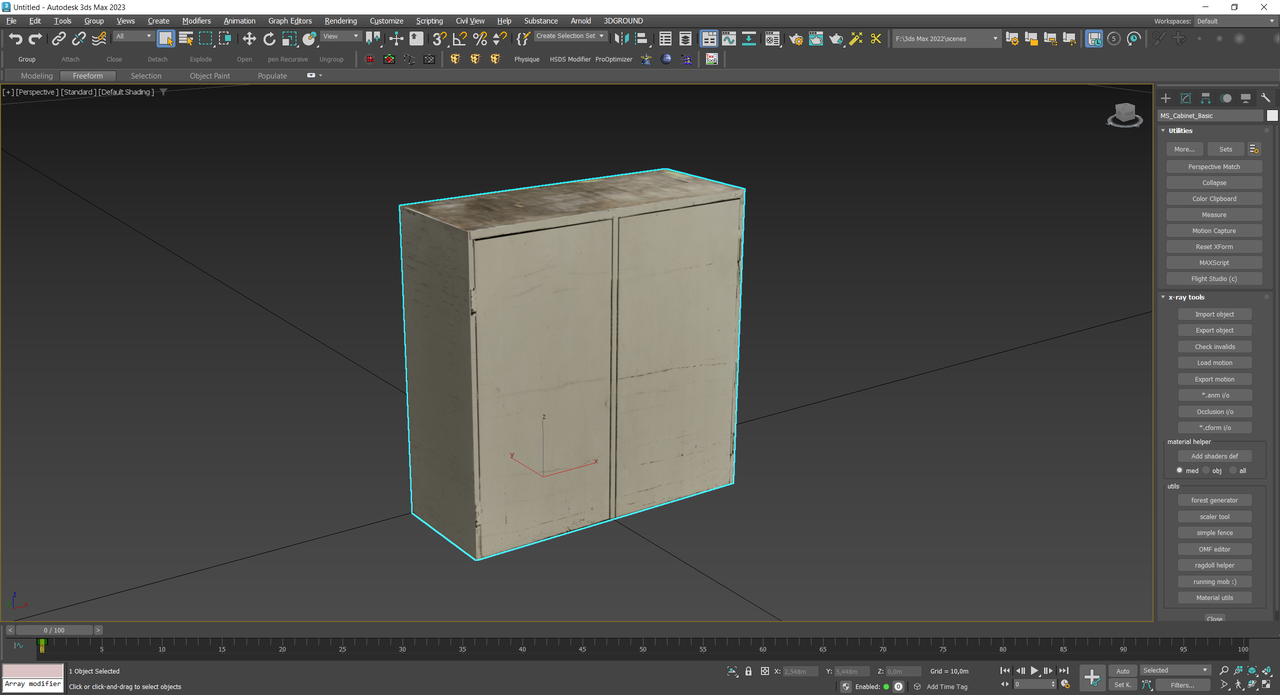
Task: Open the View reference coordinate dropdown
Action: click(x=341, y=36)
